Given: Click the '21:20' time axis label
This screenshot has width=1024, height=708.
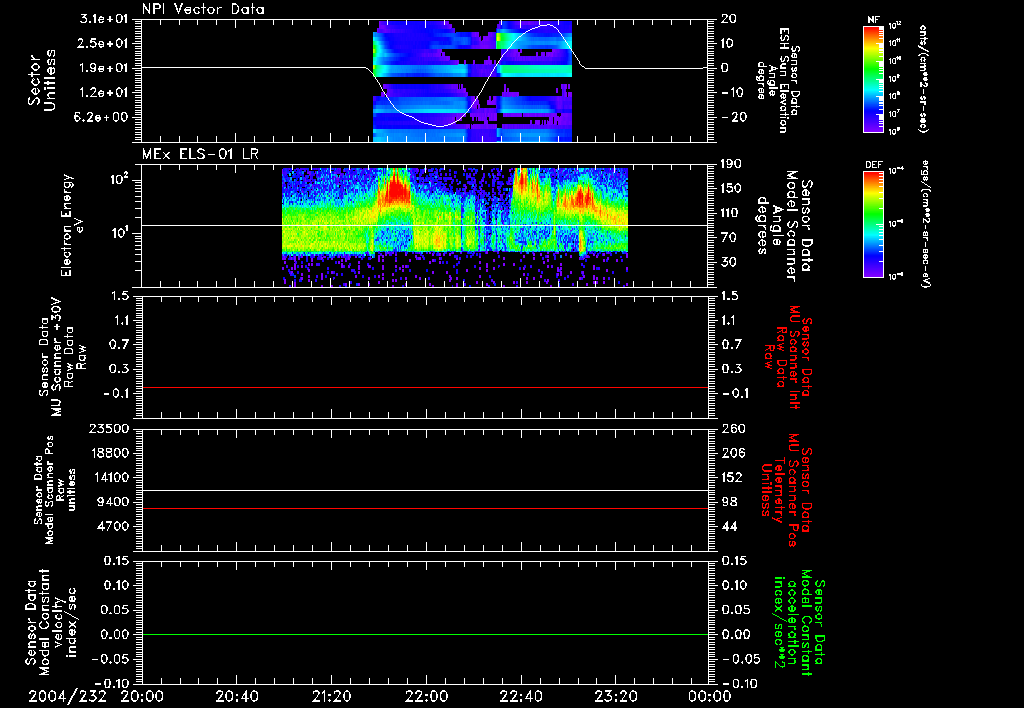Looking at the screenshot, I should [332, 696].
